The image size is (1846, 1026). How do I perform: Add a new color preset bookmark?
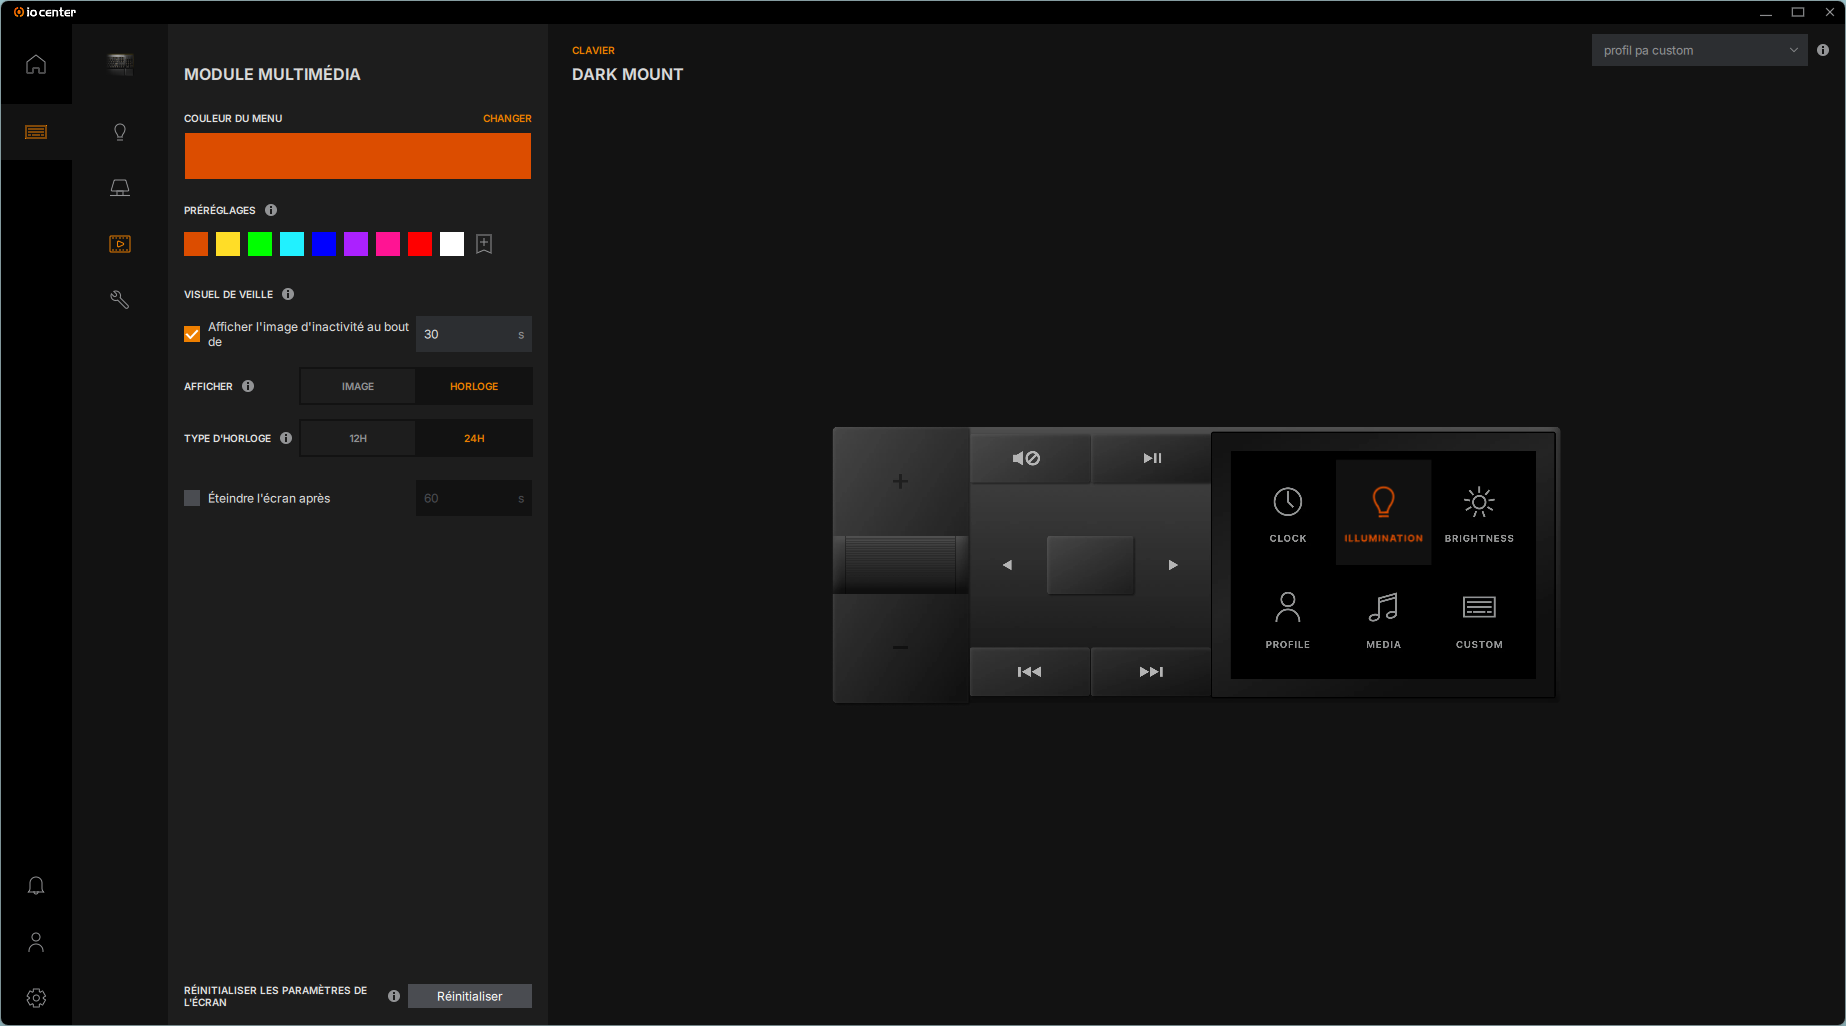click(484, 244)
